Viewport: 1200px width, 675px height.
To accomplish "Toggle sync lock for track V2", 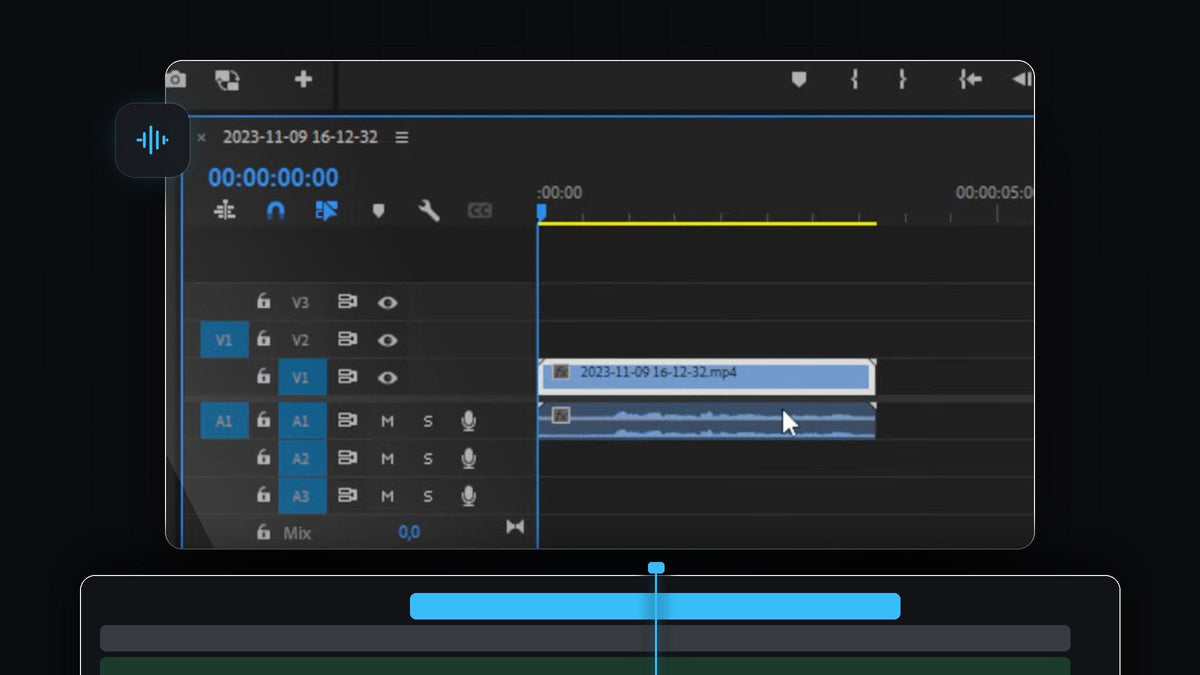I will [x=347, y=339].
